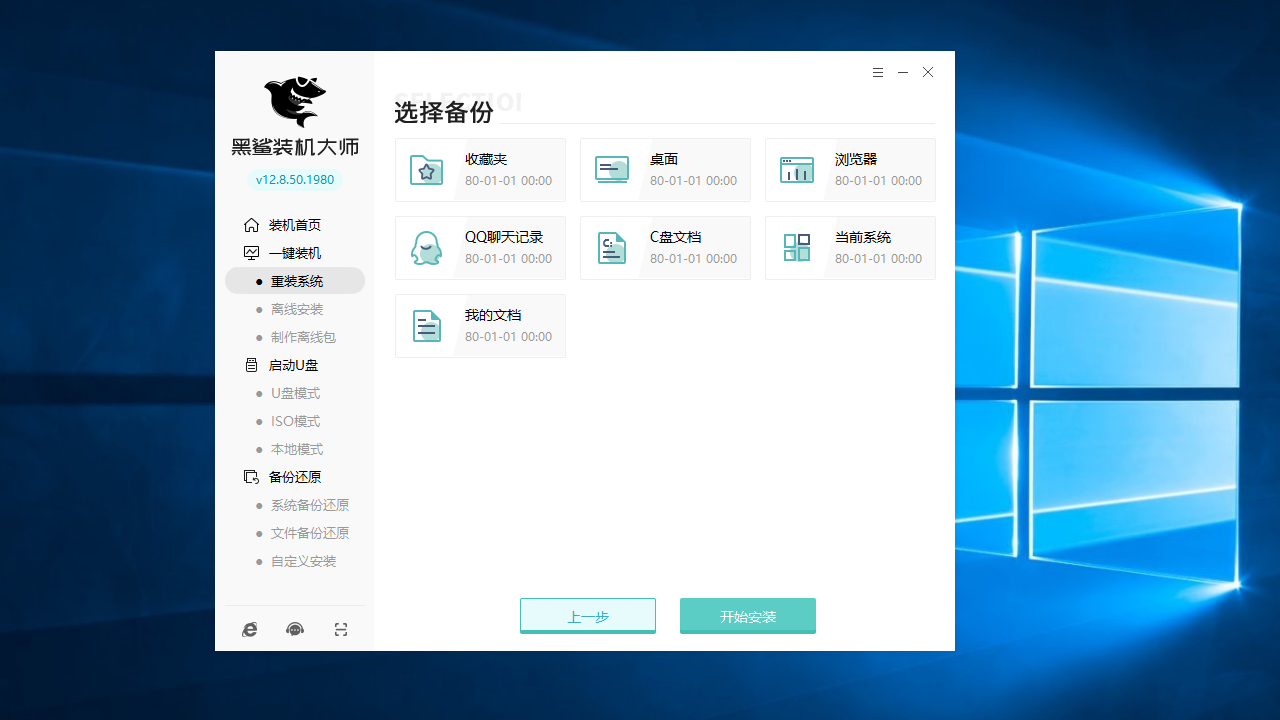The width and height of the screenshot is (1280, 720).
Task: Select 重装系统 in the sidebar
Action: click(x=296, y=281)
